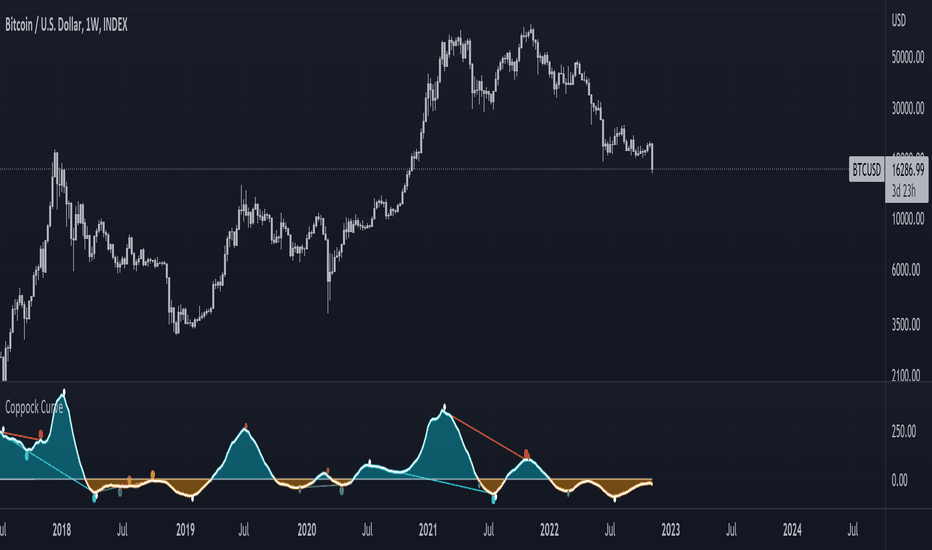Select the BTCUSD price tag
Image resolution: width=932 pixels, height=550 pixels.
(867, 170)
